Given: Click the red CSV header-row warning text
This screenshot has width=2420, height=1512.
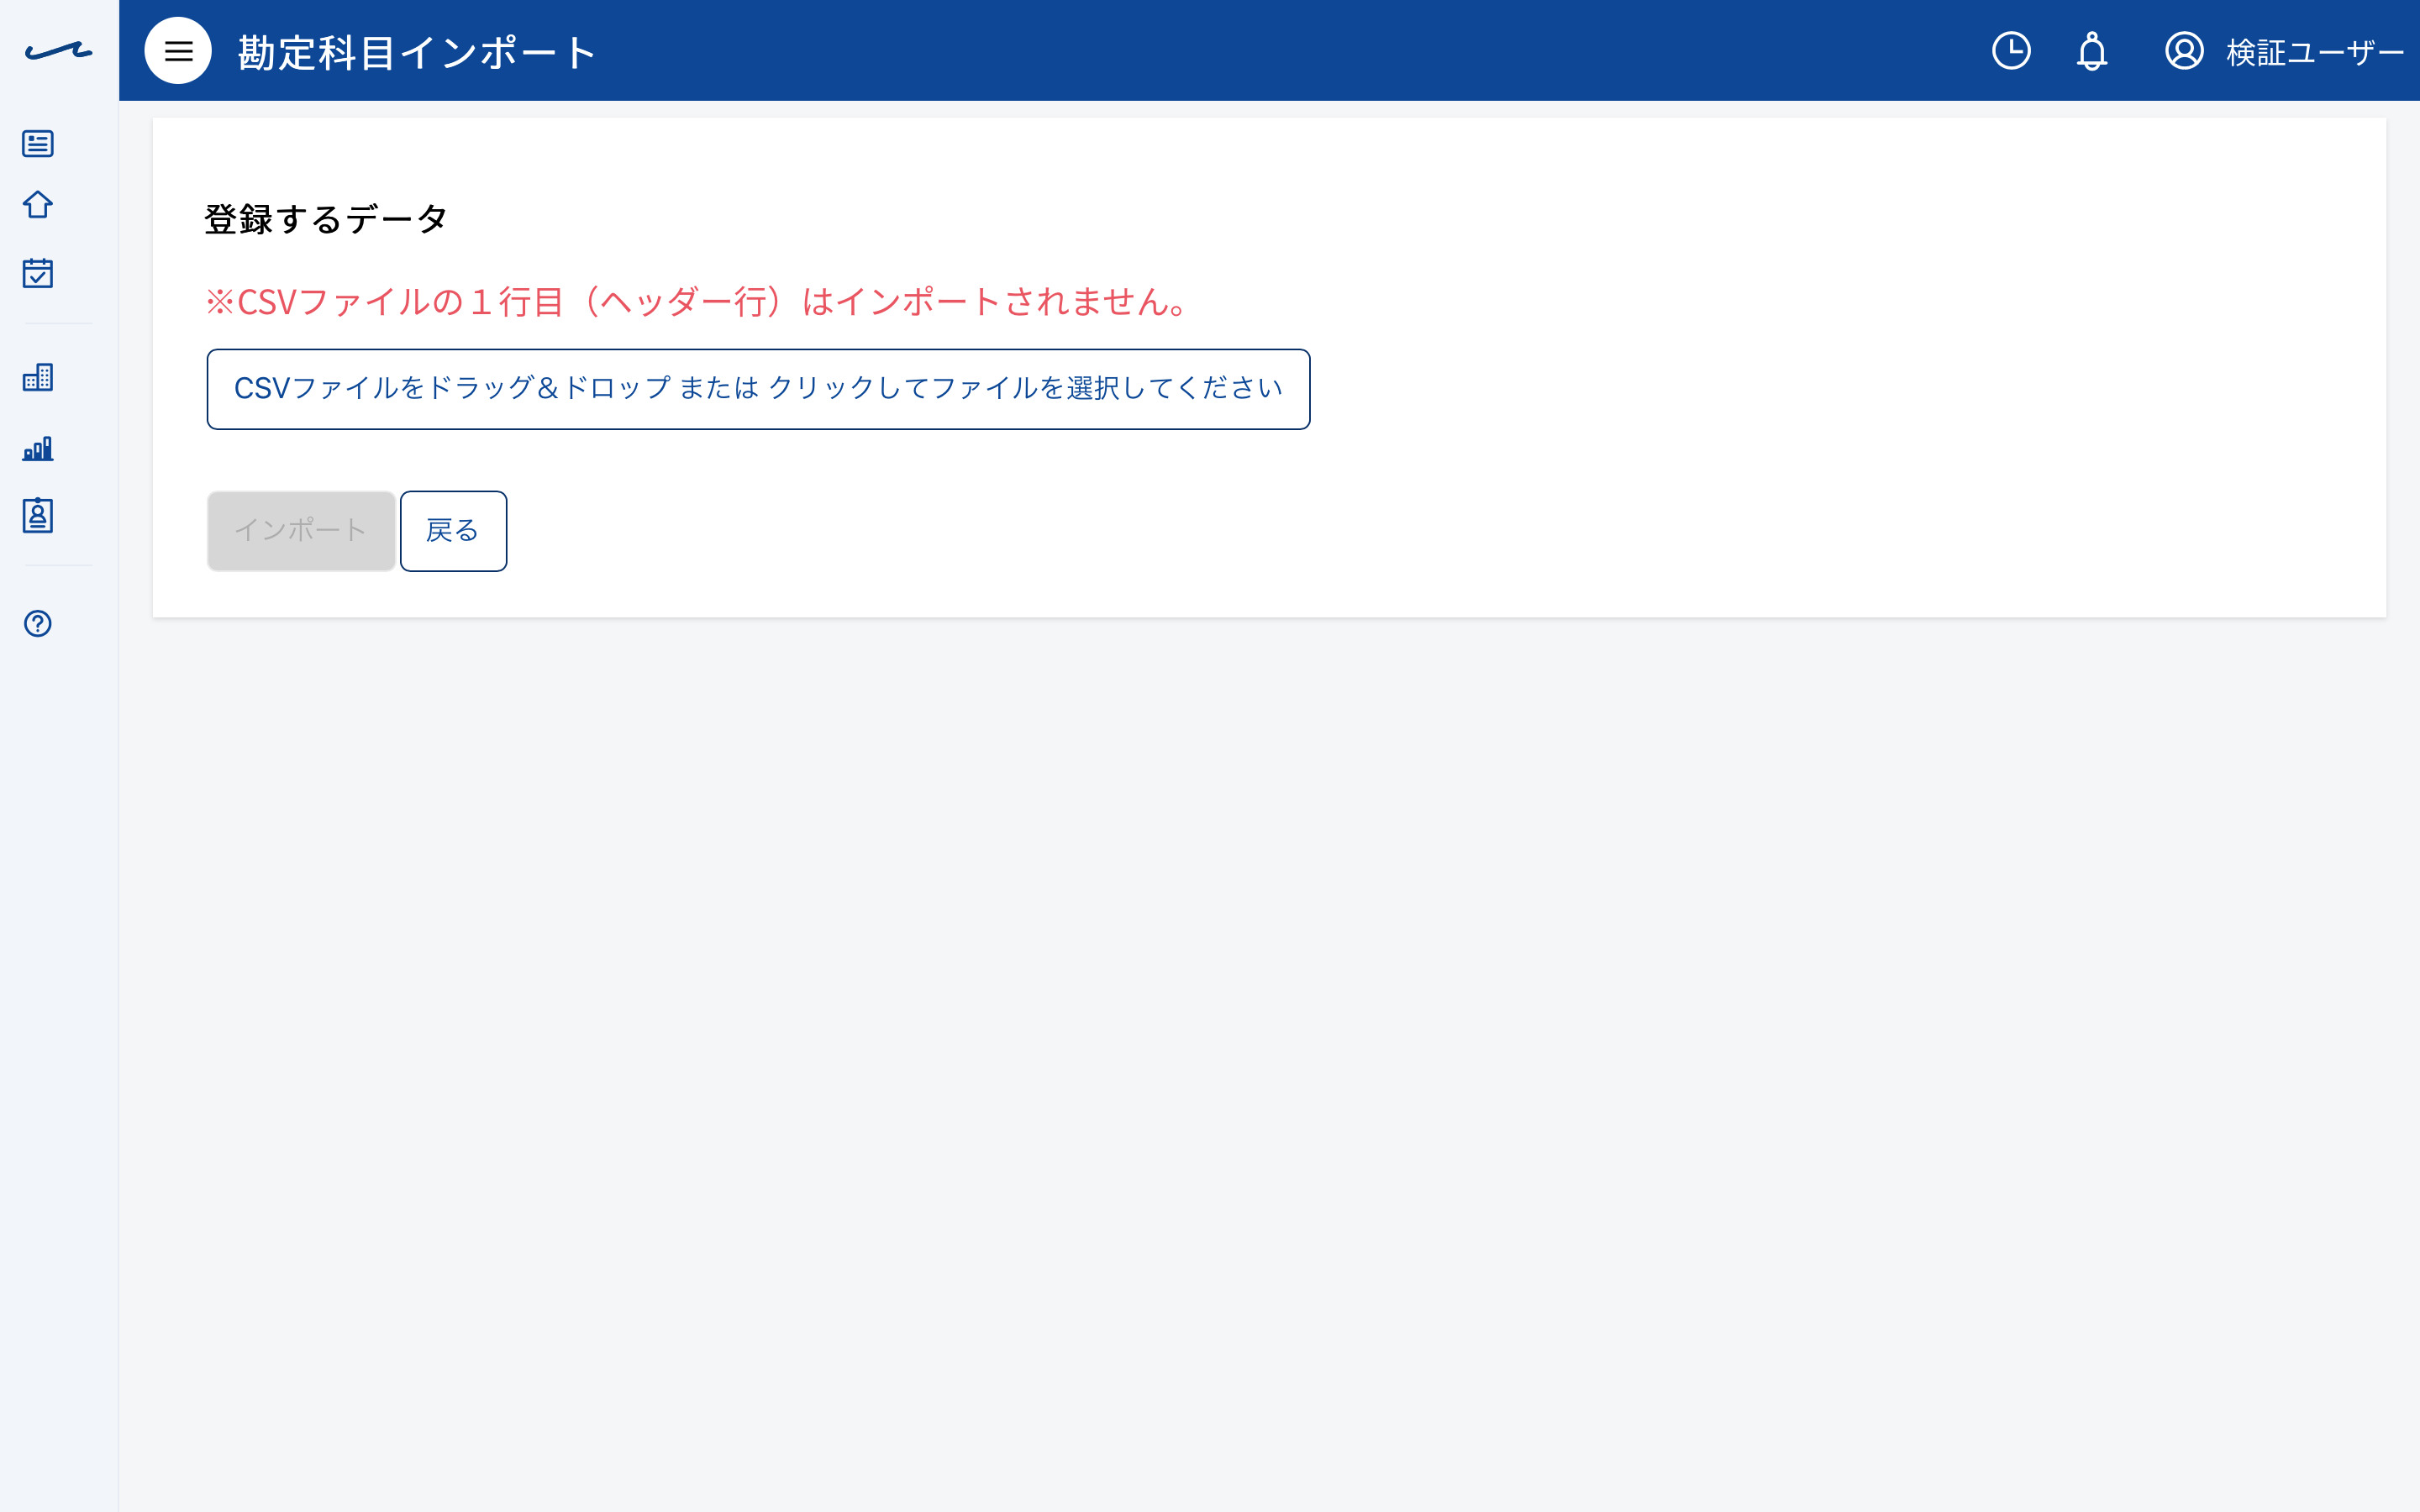Looking at the screenshot, I should pyautogui.click(x=697, y=302).
